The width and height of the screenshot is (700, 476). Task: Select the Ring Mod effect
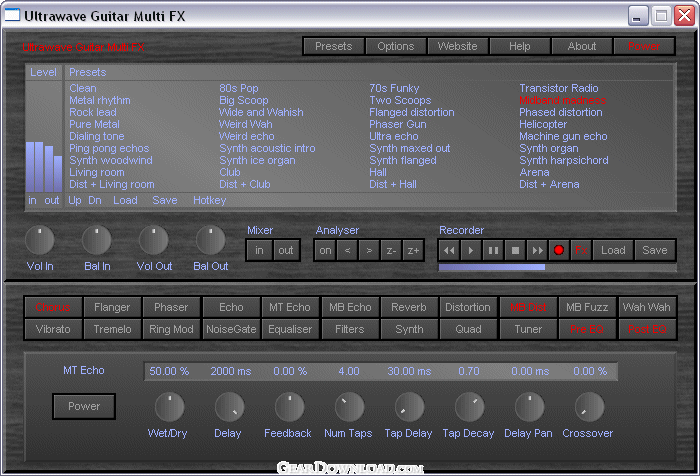click(171, 330)
